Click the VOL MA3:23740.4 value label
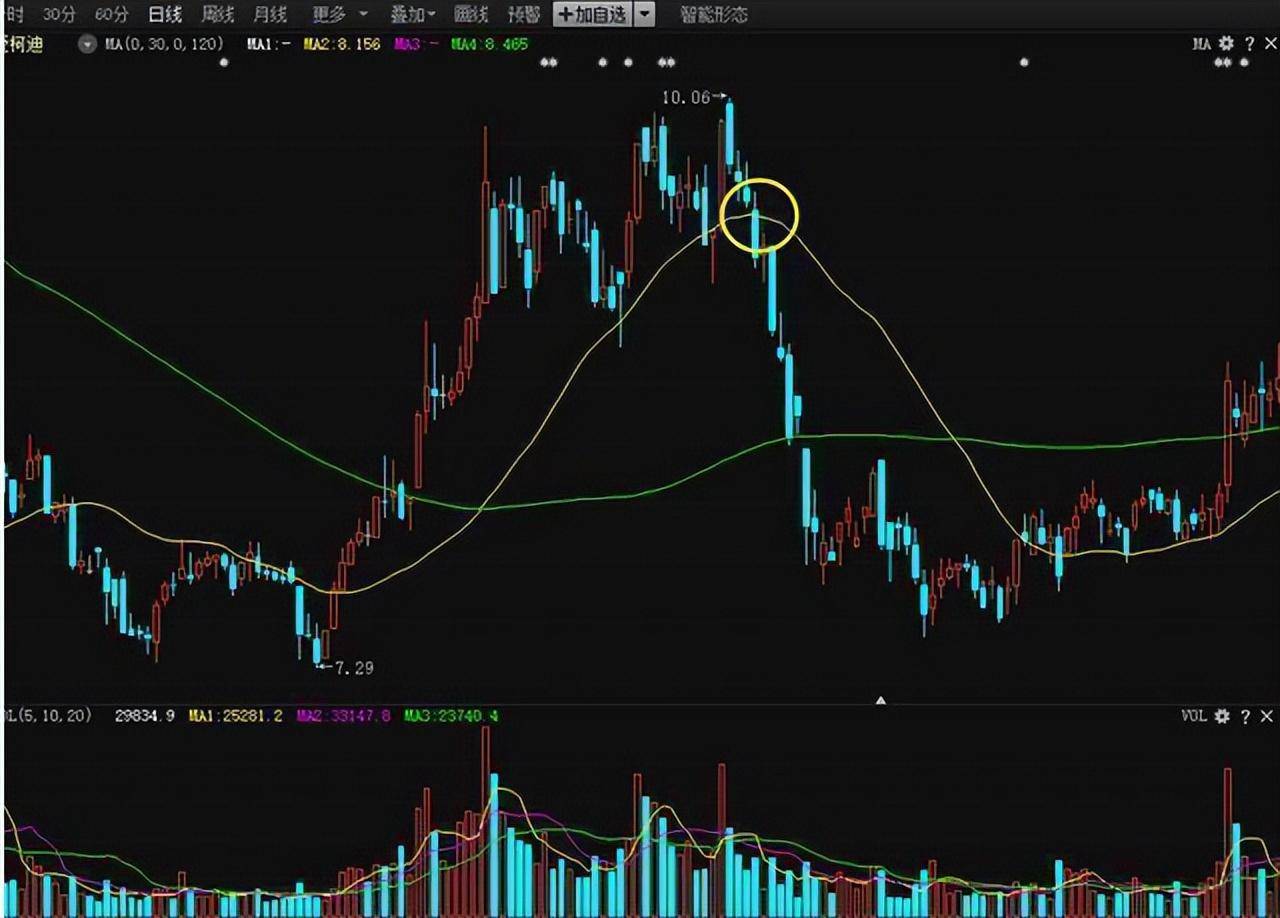This screenshot has height=918, width=1280. coord(451,716)
